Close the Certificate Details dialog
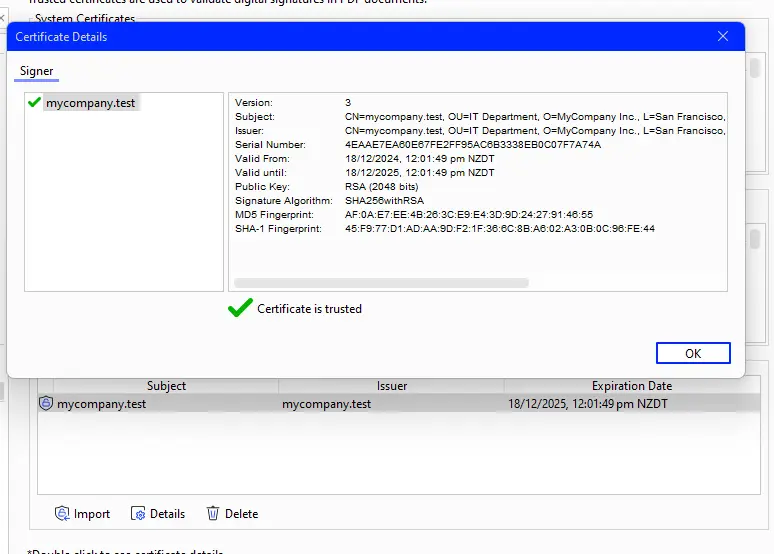 723,37
